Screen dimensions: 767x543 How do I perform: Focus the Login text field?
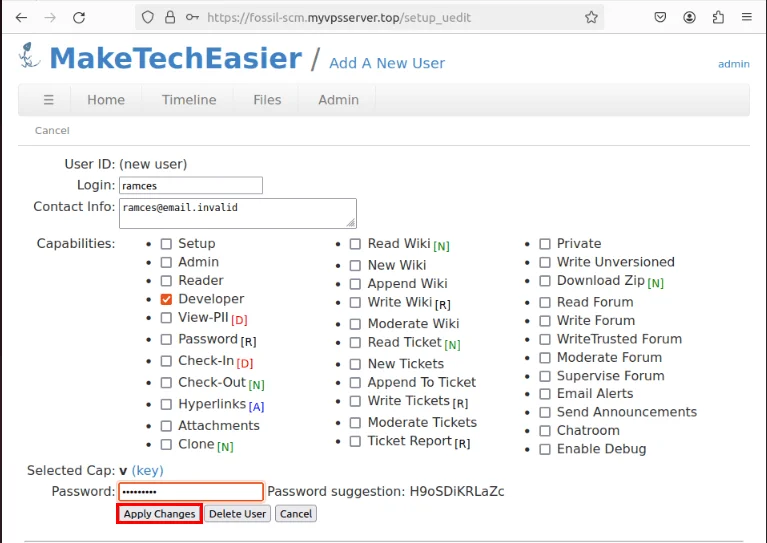coord(190,185)
